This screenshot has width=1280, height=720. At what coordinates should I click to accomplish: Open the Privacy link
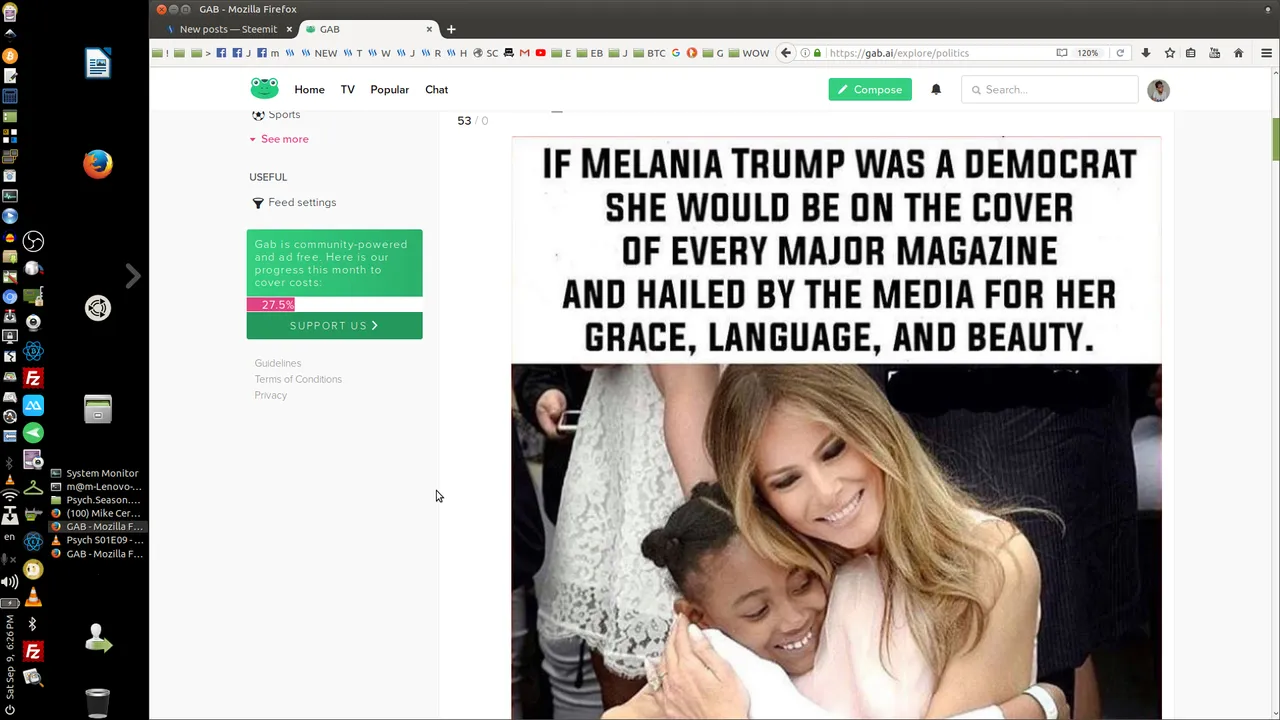(x=271, y=395)
